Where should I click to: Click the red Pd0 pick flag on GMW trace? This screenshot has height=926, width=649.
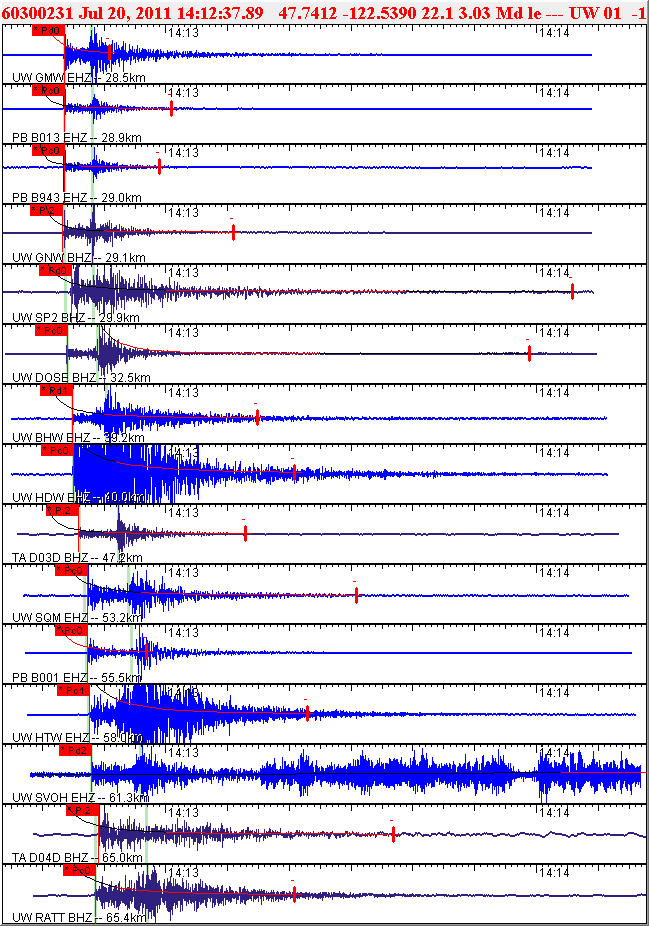point(48,30)
